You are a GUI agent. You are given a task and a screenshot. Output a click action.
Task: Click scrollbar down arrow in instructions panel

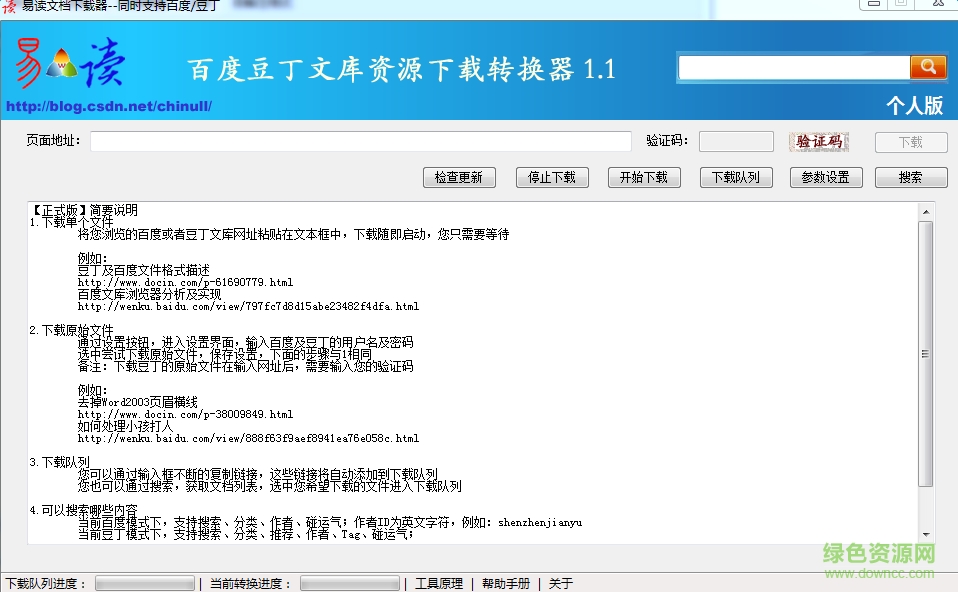click(926, 535)
